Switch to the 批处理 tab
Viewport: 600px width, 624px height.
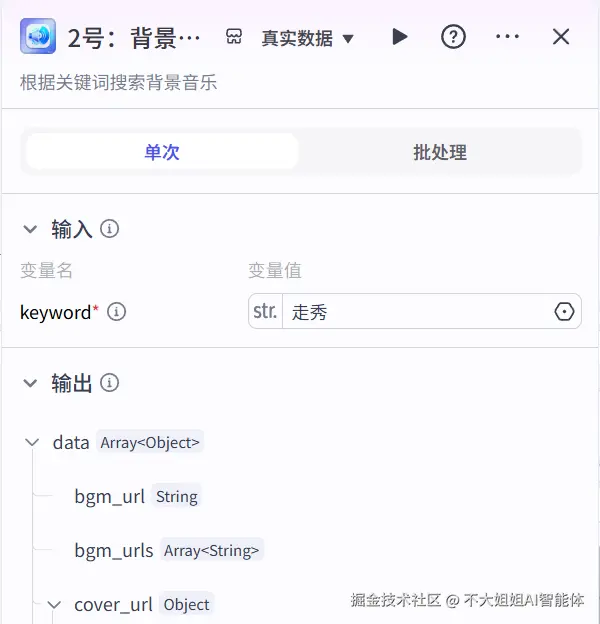coord(440,152)
